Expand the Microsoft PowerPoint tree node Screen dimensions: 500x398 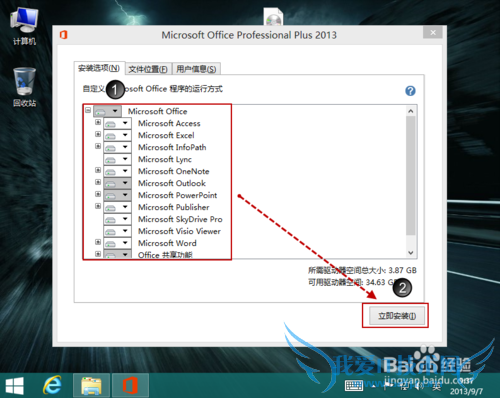click(98, 194)
